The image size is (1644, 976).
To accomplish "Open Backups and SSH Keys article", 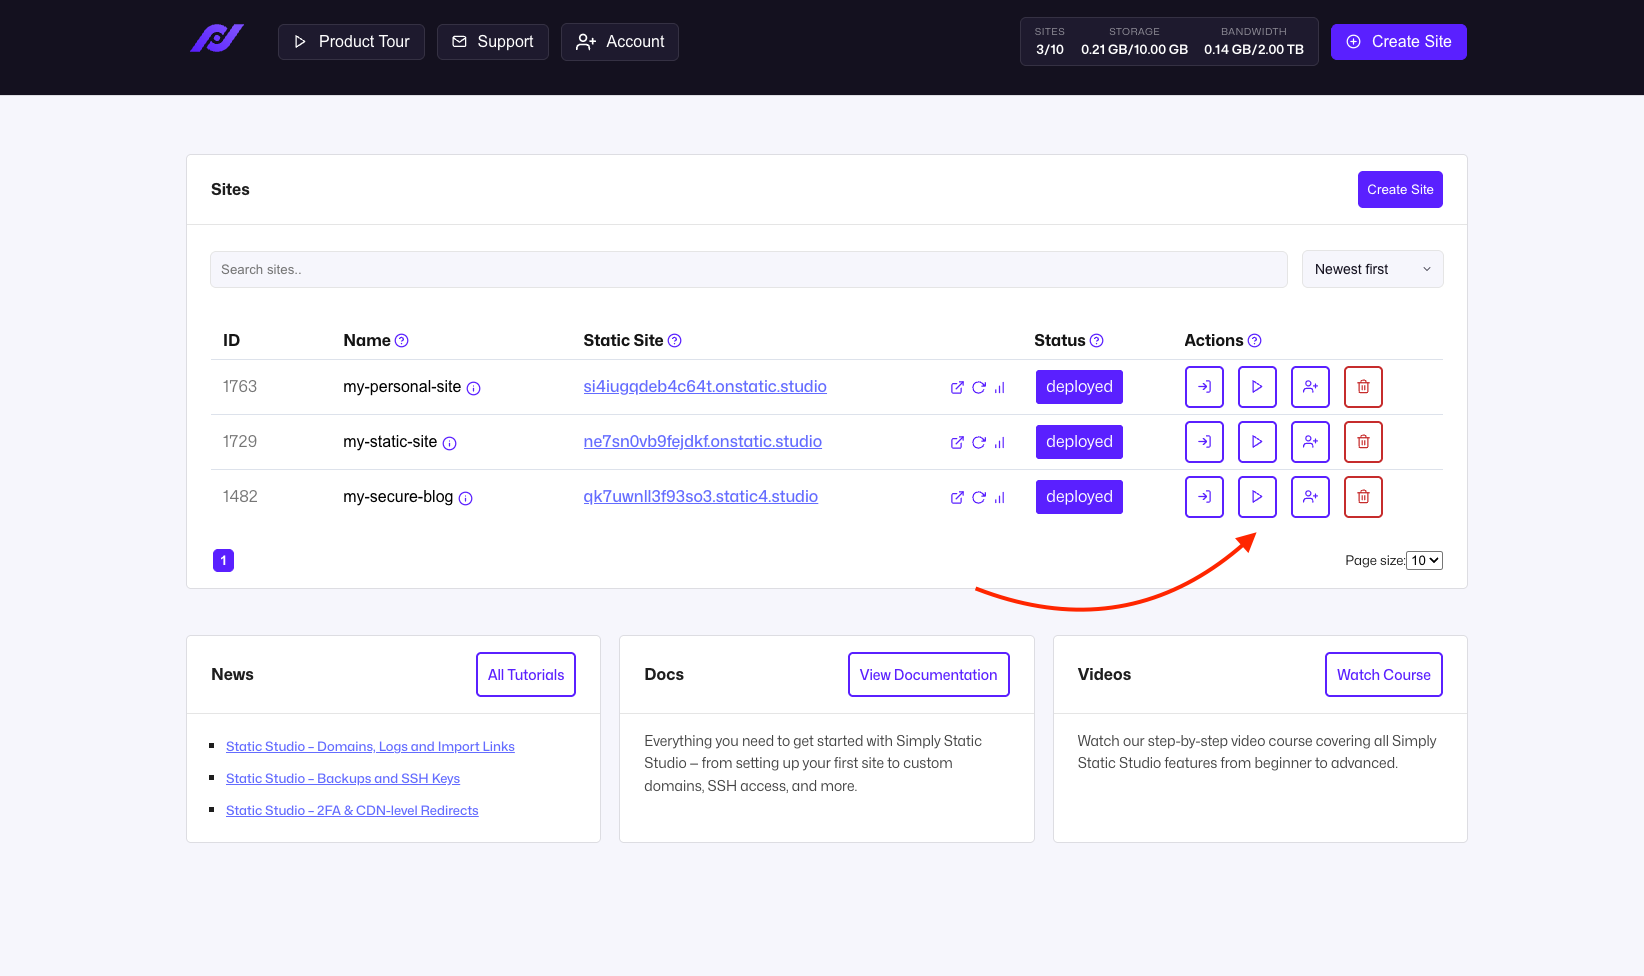I will click(343, 779).
